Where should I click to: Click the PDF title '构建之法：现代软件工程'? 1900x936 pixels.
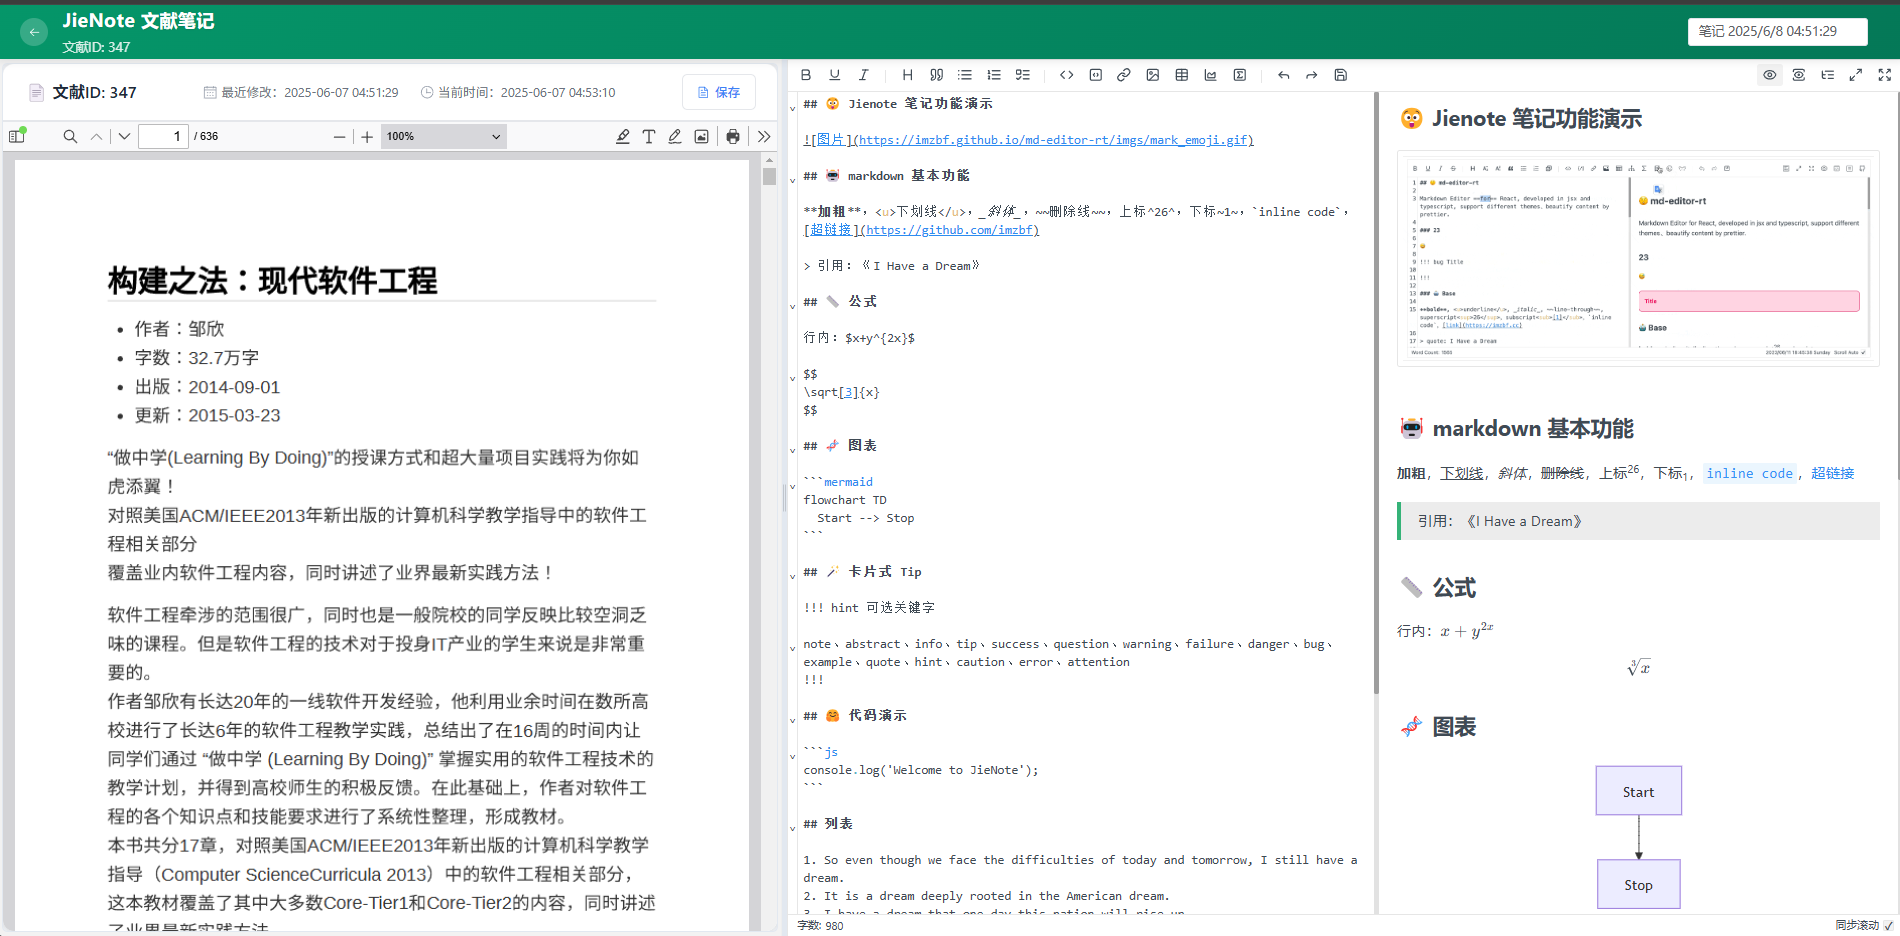click(x=272, y=281)
